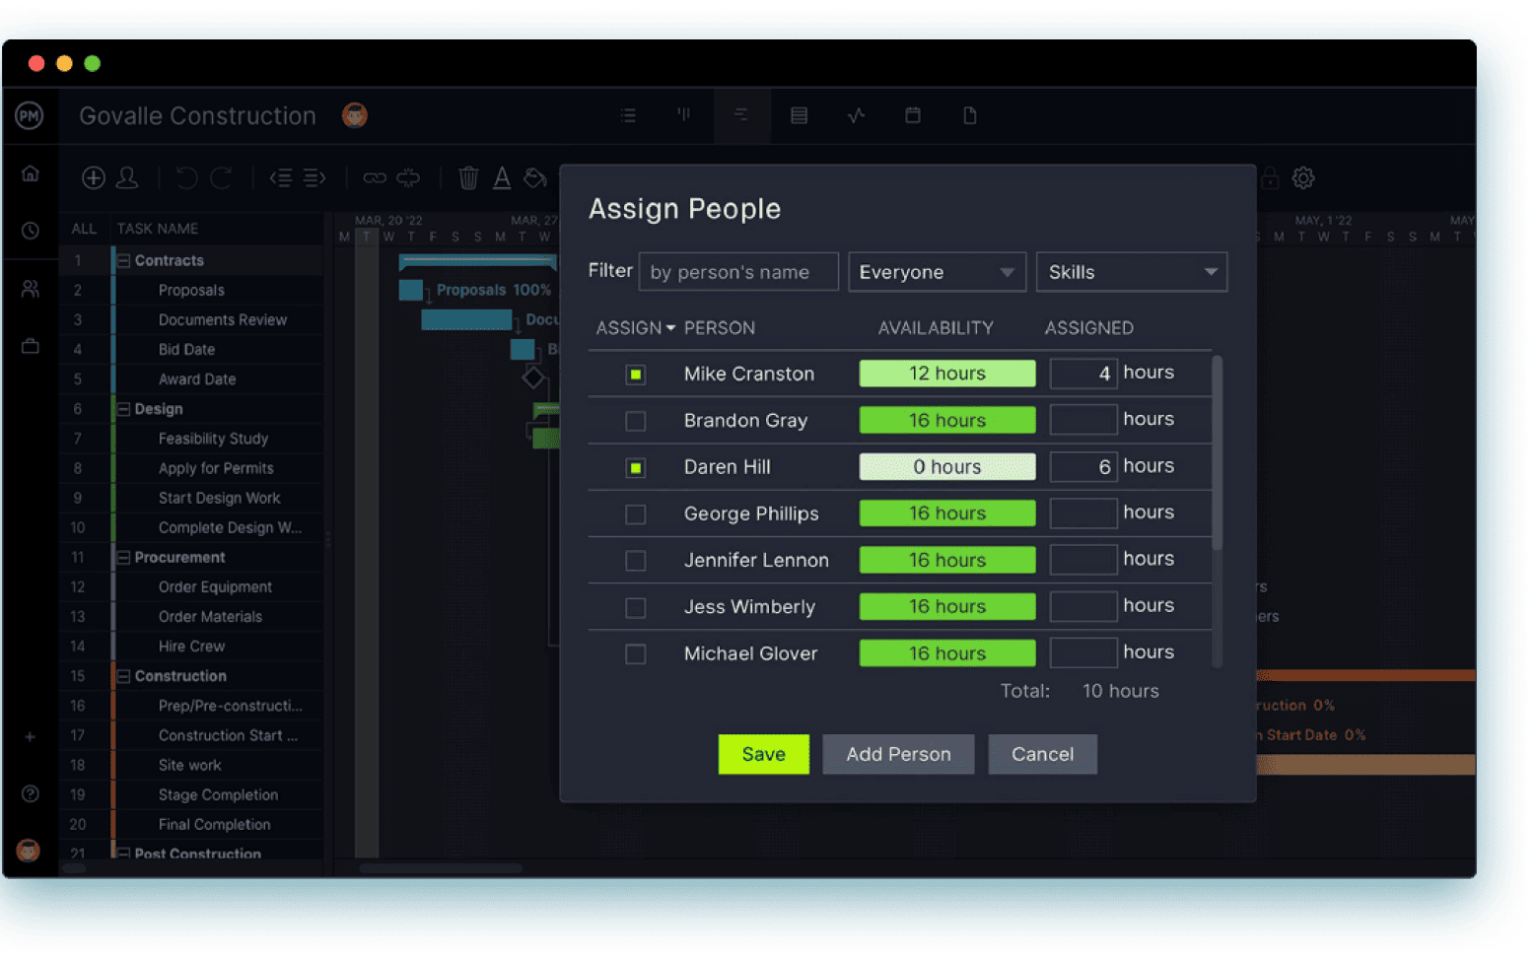Image resolution: width=1536 pixels, height=958 pixels.
Task: Uncheck Mike Cranston's assignment checkbox
Action: pyautogui.click(x=636, y=373)
